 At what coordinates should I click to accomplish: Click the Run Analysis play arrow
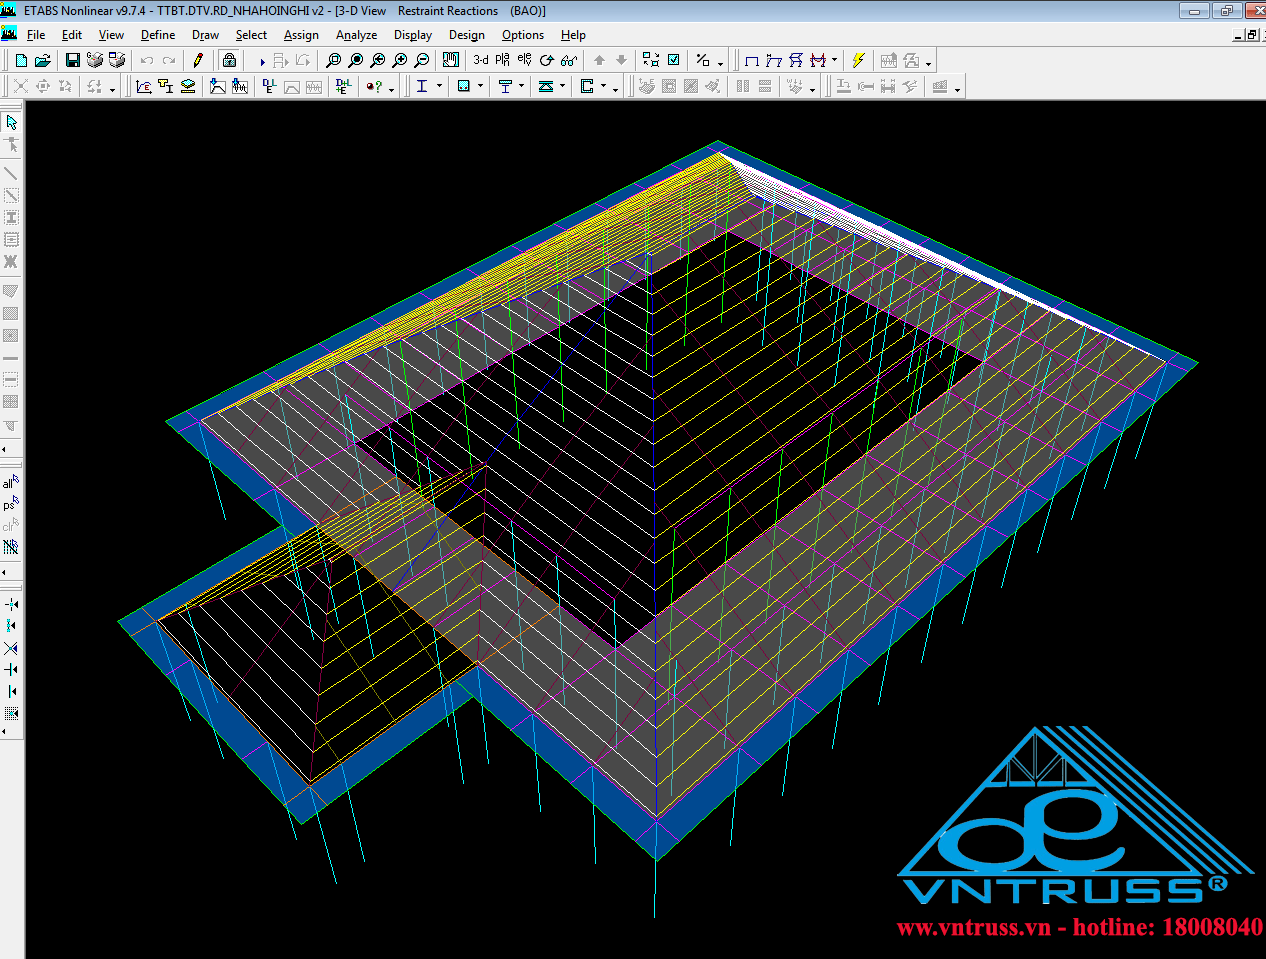[x=262, y=61]
